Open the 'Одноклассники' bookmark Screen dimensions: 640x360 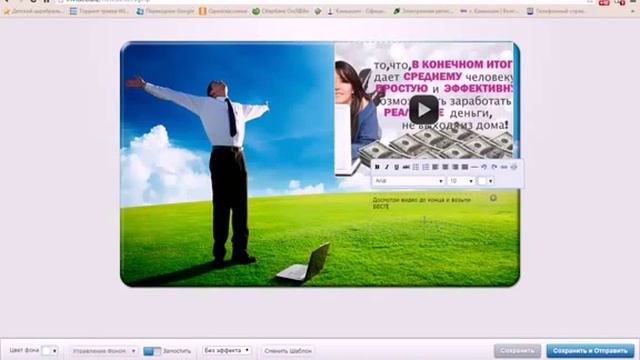click(x=223, y=11)
